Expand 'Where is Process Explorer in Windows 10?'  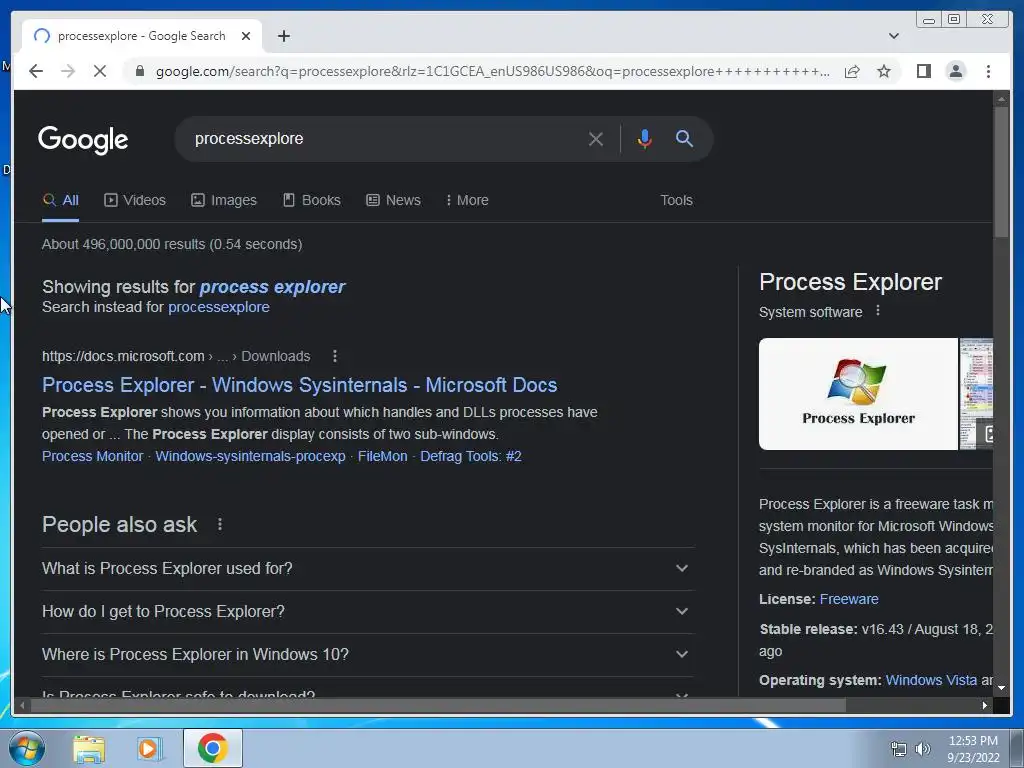[x=368, y=654]
